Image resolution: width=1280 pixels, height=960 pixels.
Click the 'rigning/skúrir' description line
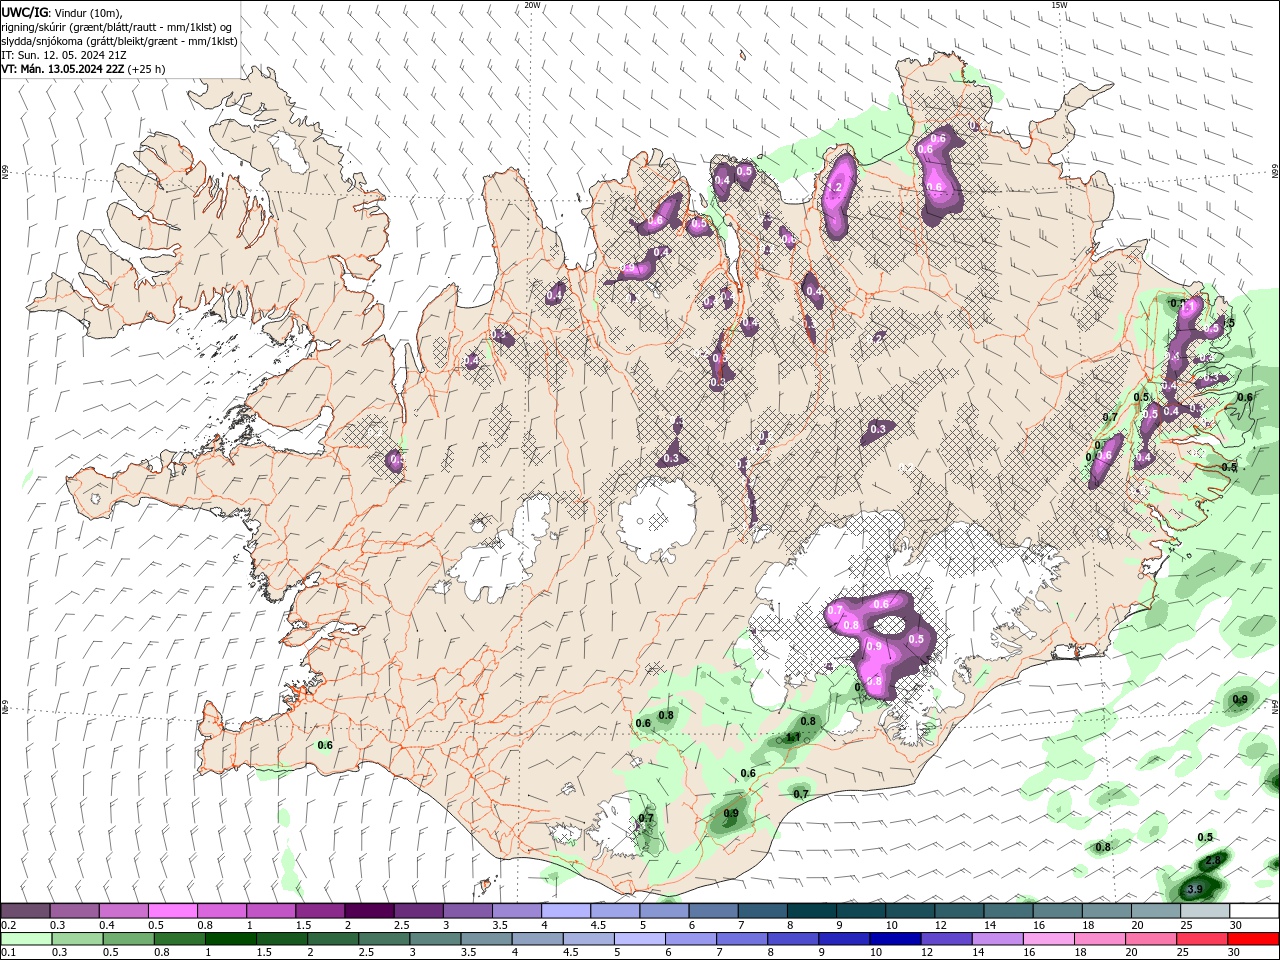pos(116,26)
